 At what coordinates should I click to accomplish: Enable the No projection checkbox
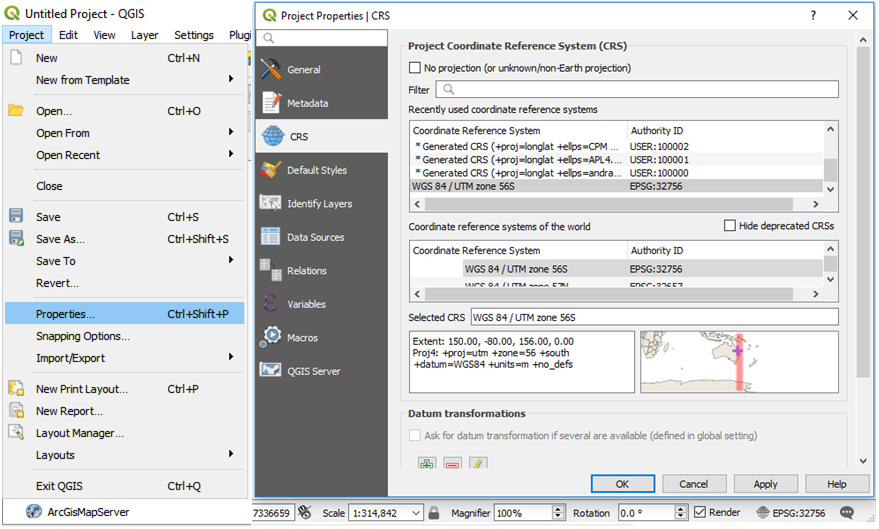pos(415,68)
